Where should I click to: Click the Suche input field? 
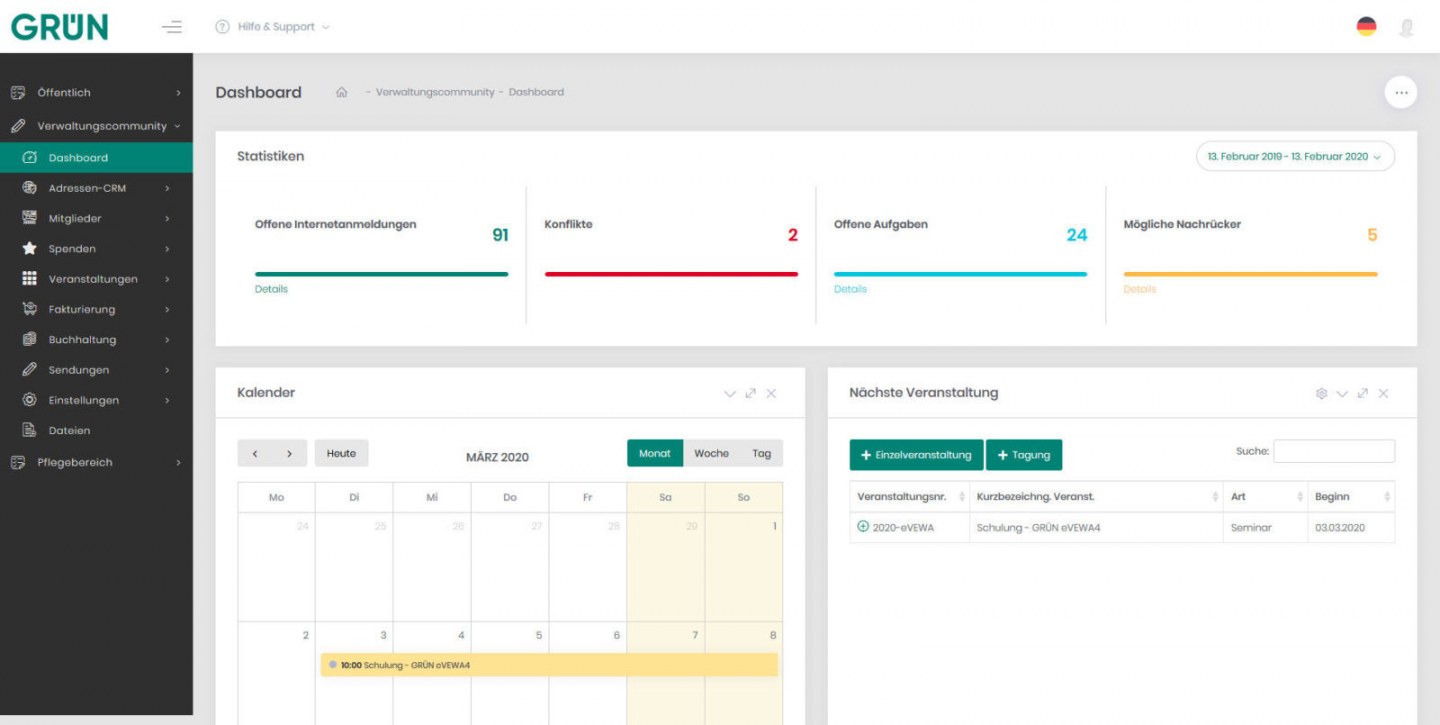[1334, 451]
